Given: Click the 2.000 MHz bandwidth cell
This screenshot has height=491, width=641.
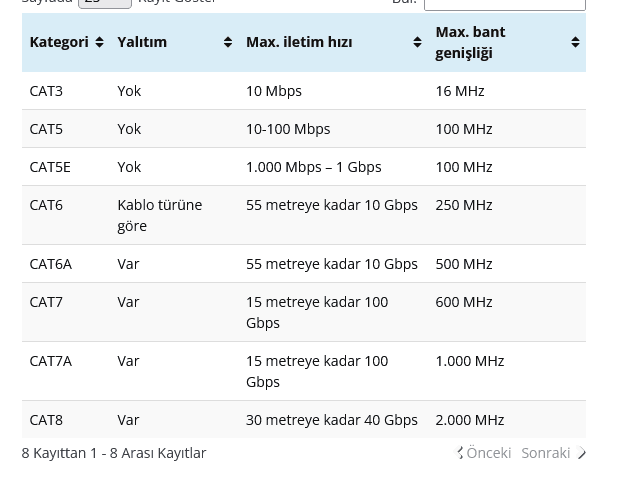Looking at the screenshot, I should [x=469, y=420].
